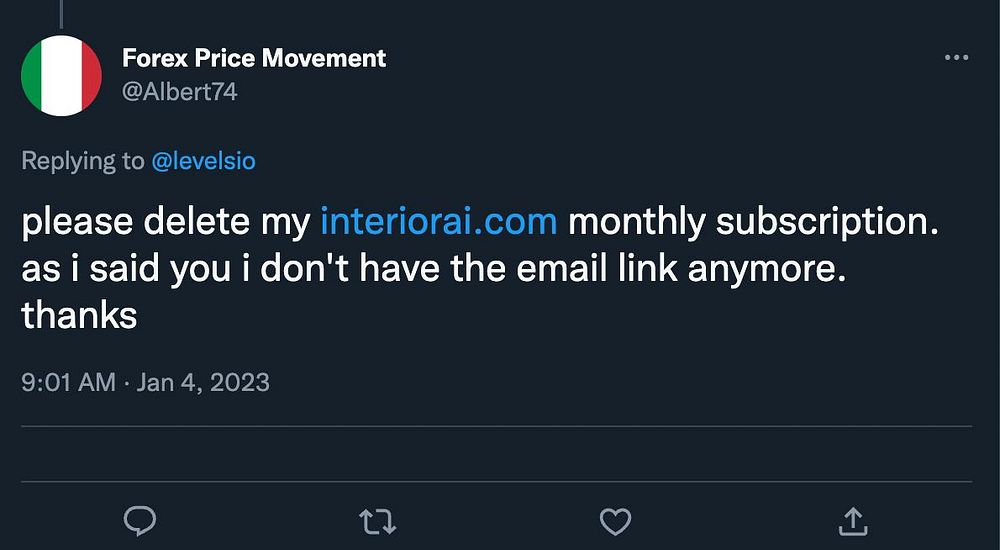The image size is (1000, 550).
Task: Click the divider line below the timestamp
Action: (496, 427)
